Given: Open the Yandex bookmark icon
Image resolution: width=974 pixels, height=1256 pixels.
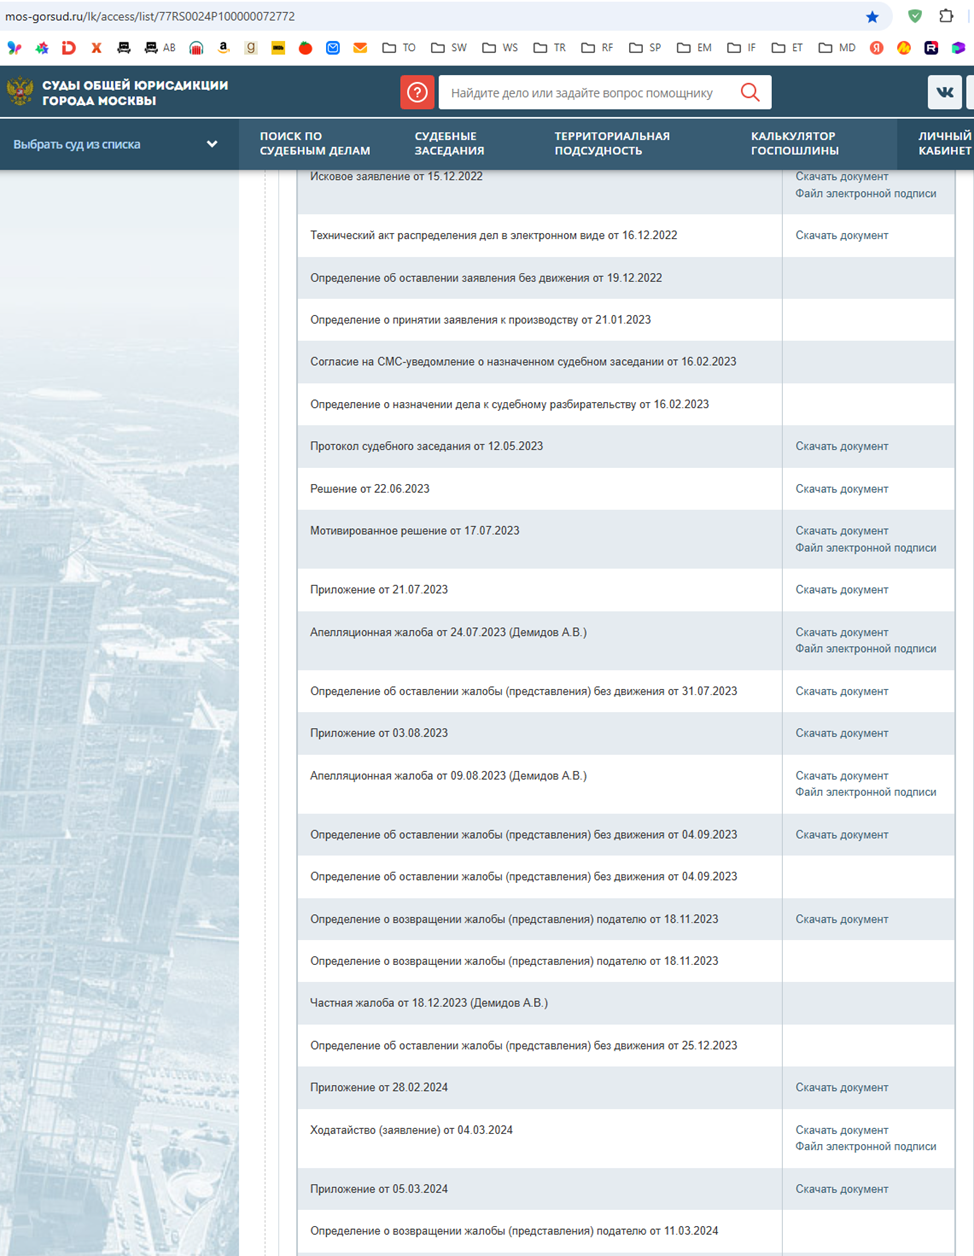Looking at the screenshot, I should [876, 47].
